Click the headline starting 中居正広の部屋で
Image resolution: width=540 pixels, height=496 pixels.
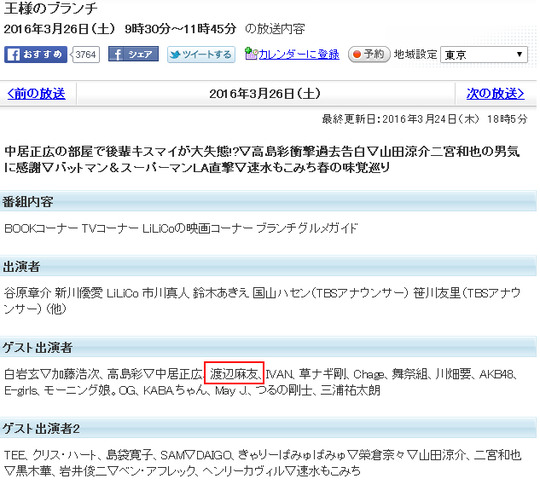click(262, 159)
